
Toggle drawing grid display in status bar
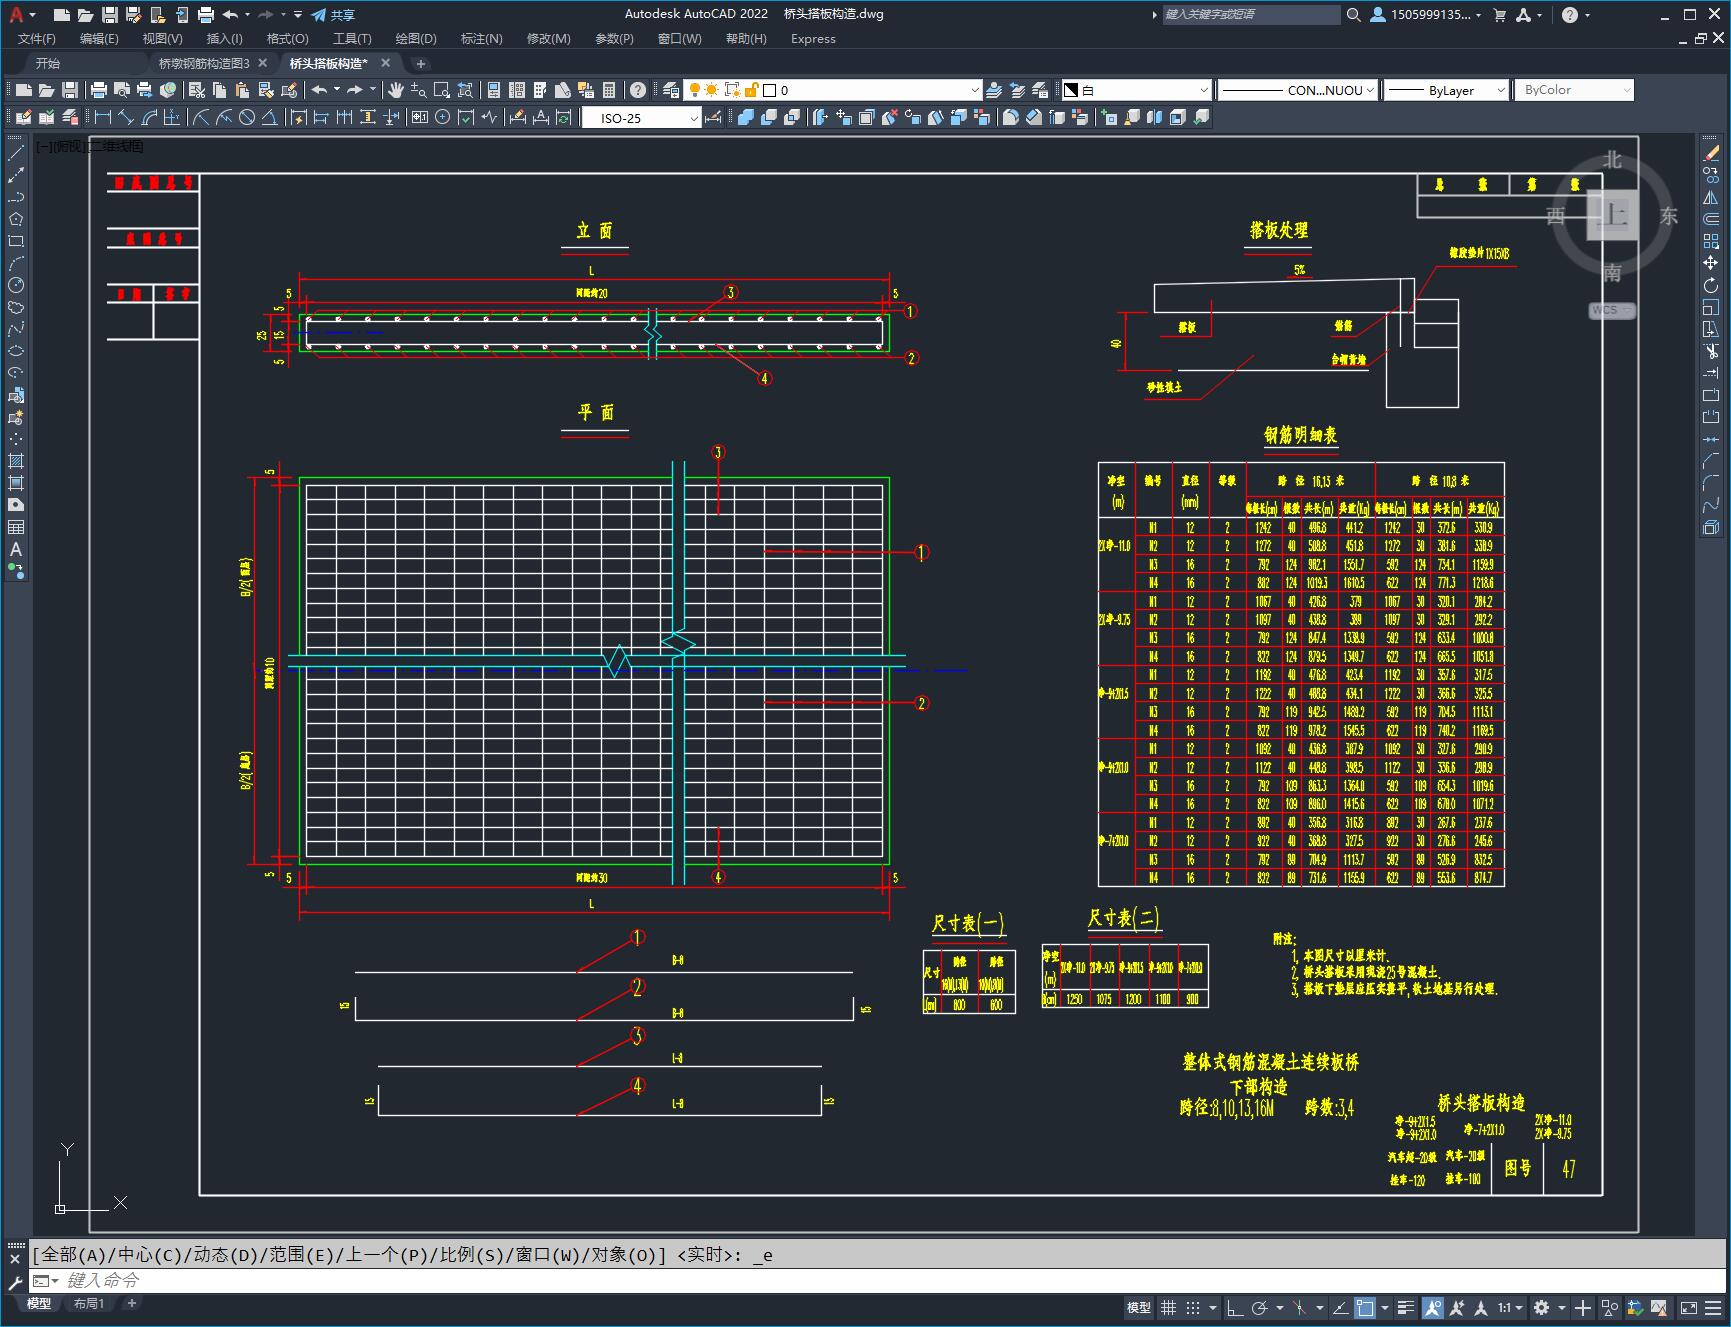1168,1307
